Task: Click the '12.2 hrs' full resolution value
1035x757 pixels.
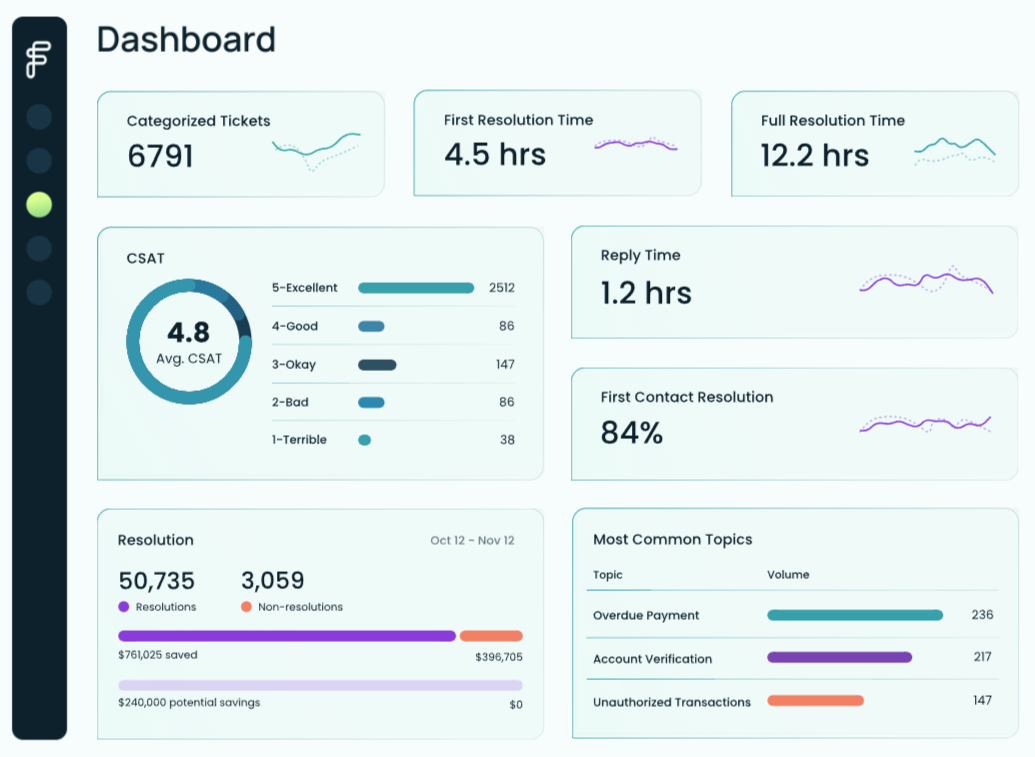Action: 815,156
